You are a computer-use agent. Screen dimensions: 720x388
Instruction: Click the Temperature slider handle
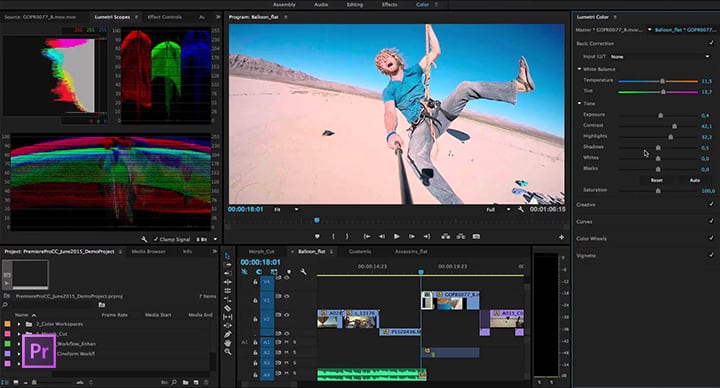[662, 81]
